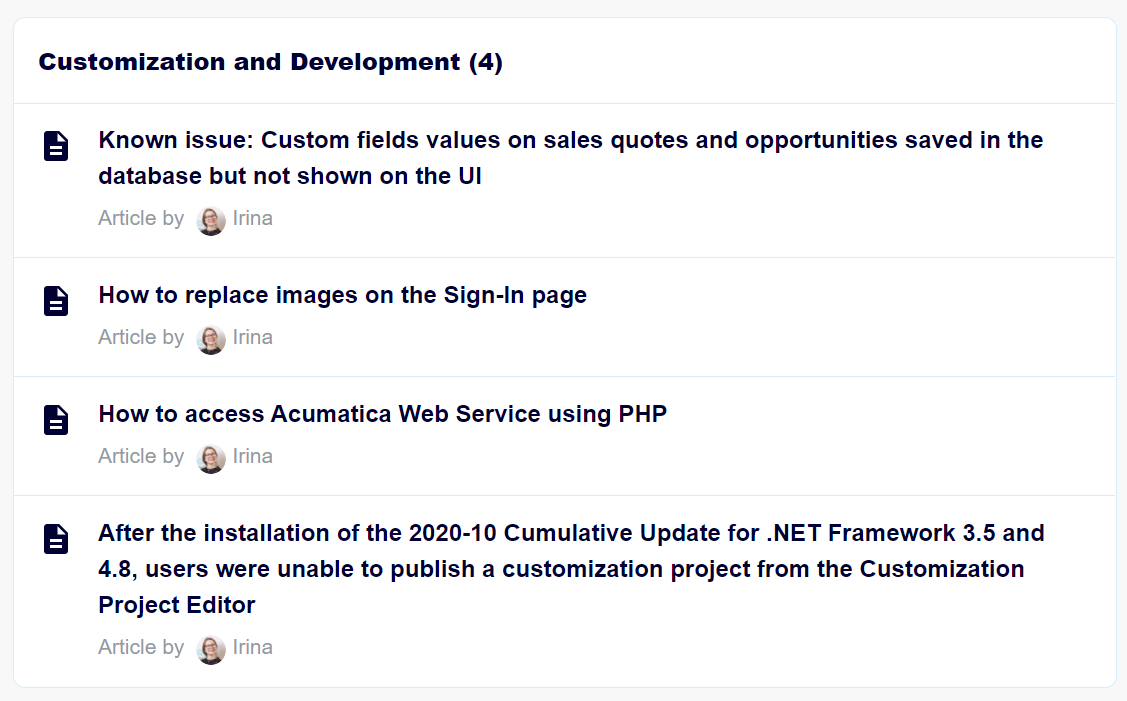Click document icon beside PHP web service article
The image size is (1127, 701).
(x=56, y=420)
